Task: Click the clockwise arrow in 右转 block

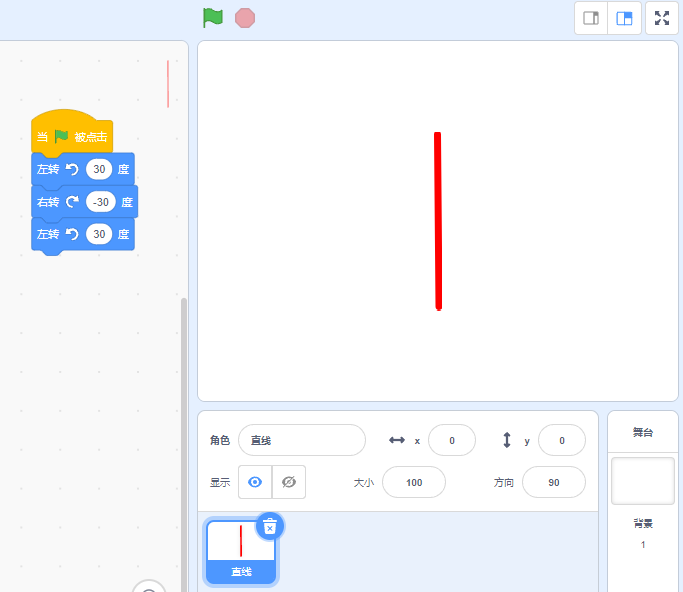Action: pyautogui.click(x=72, y=202)
